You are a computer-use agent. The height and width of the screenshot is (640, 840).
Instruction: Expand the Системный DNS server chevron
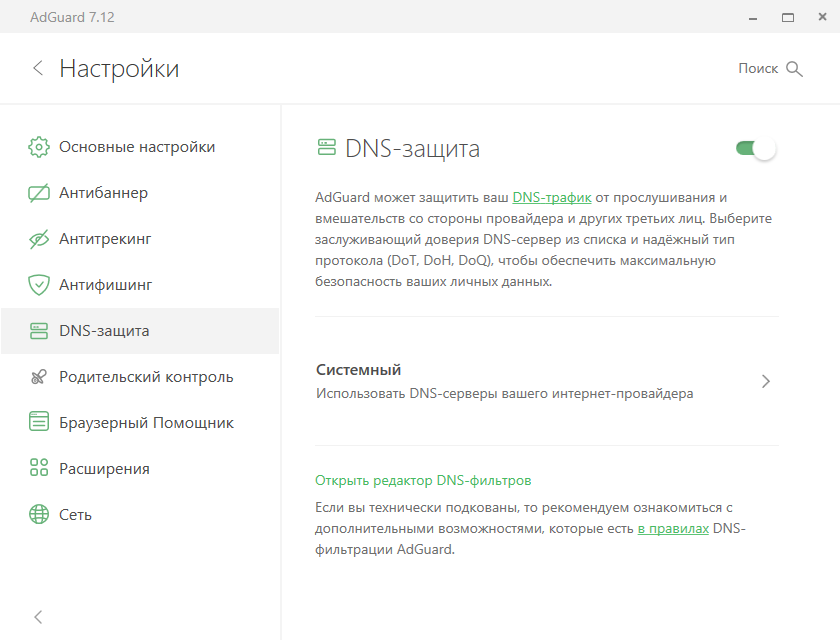click(x=766, y=381)
